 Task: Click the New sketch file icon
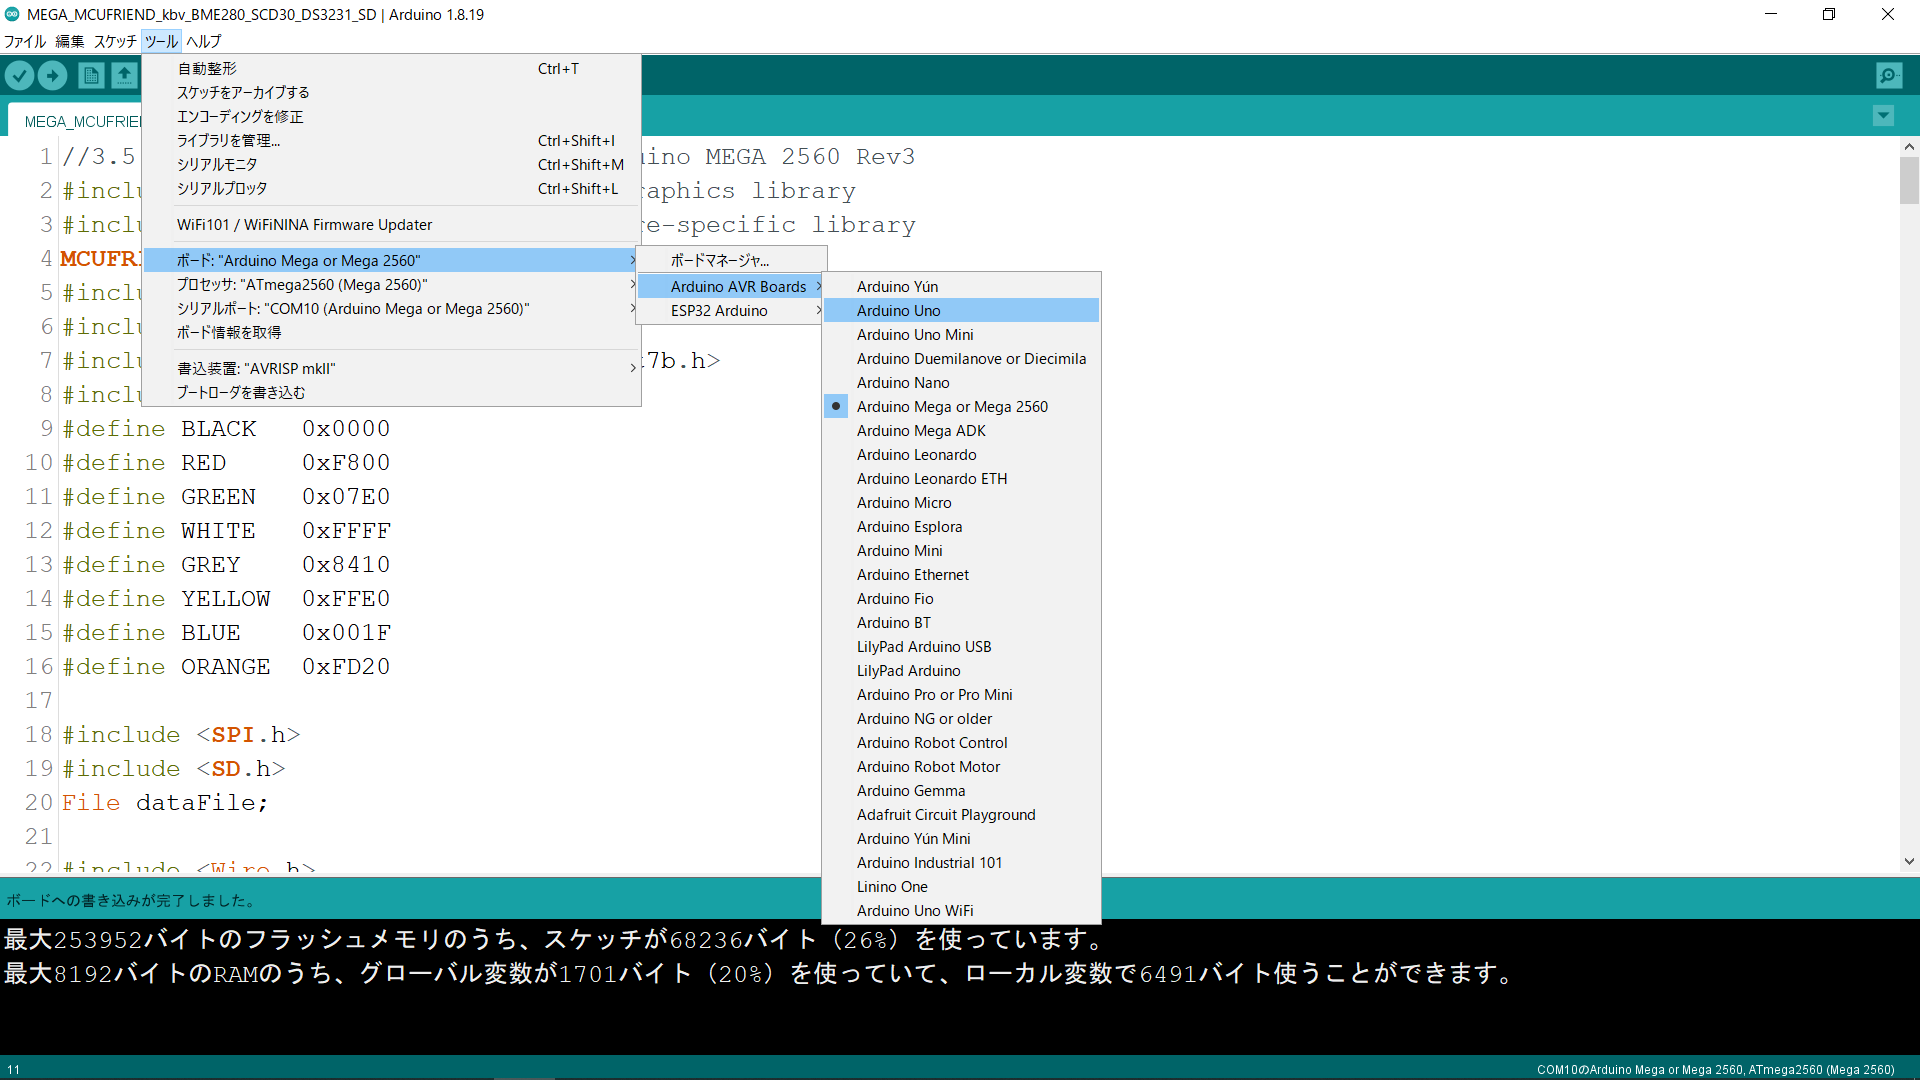click(91, 76)
